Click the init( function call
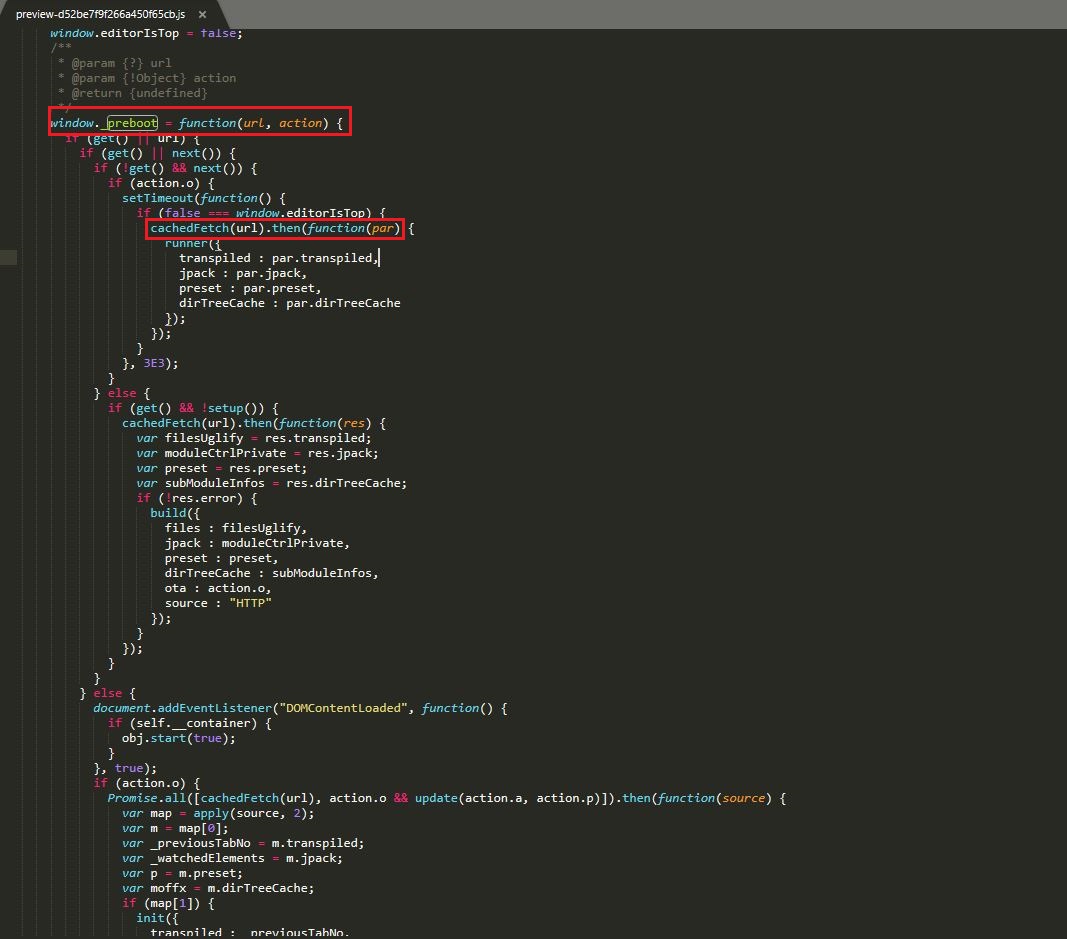The height and width of the screenshot is (939, 1067). point(153,918)
